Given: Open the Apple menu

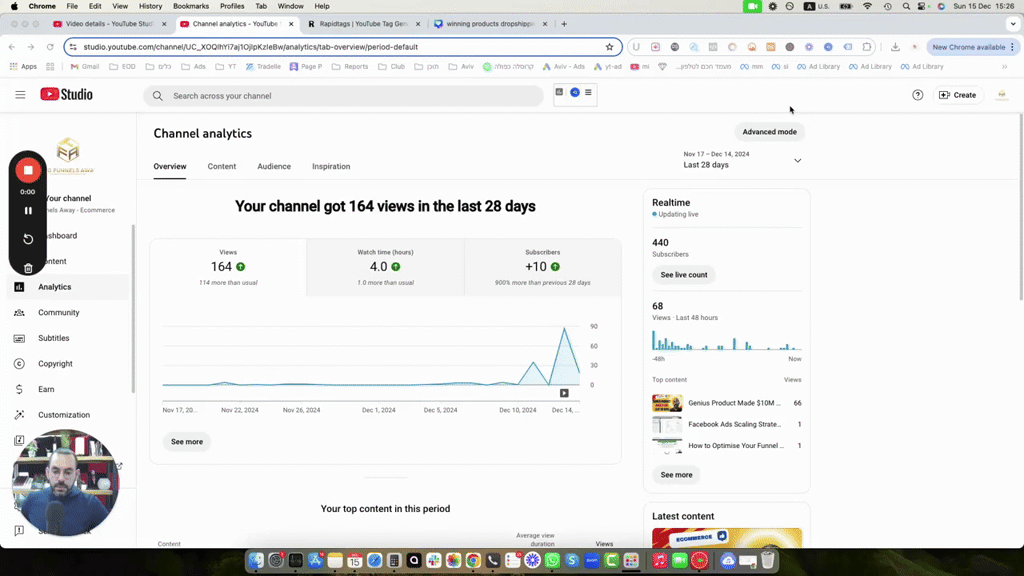Looking at the screenshot, I should 14,6.
